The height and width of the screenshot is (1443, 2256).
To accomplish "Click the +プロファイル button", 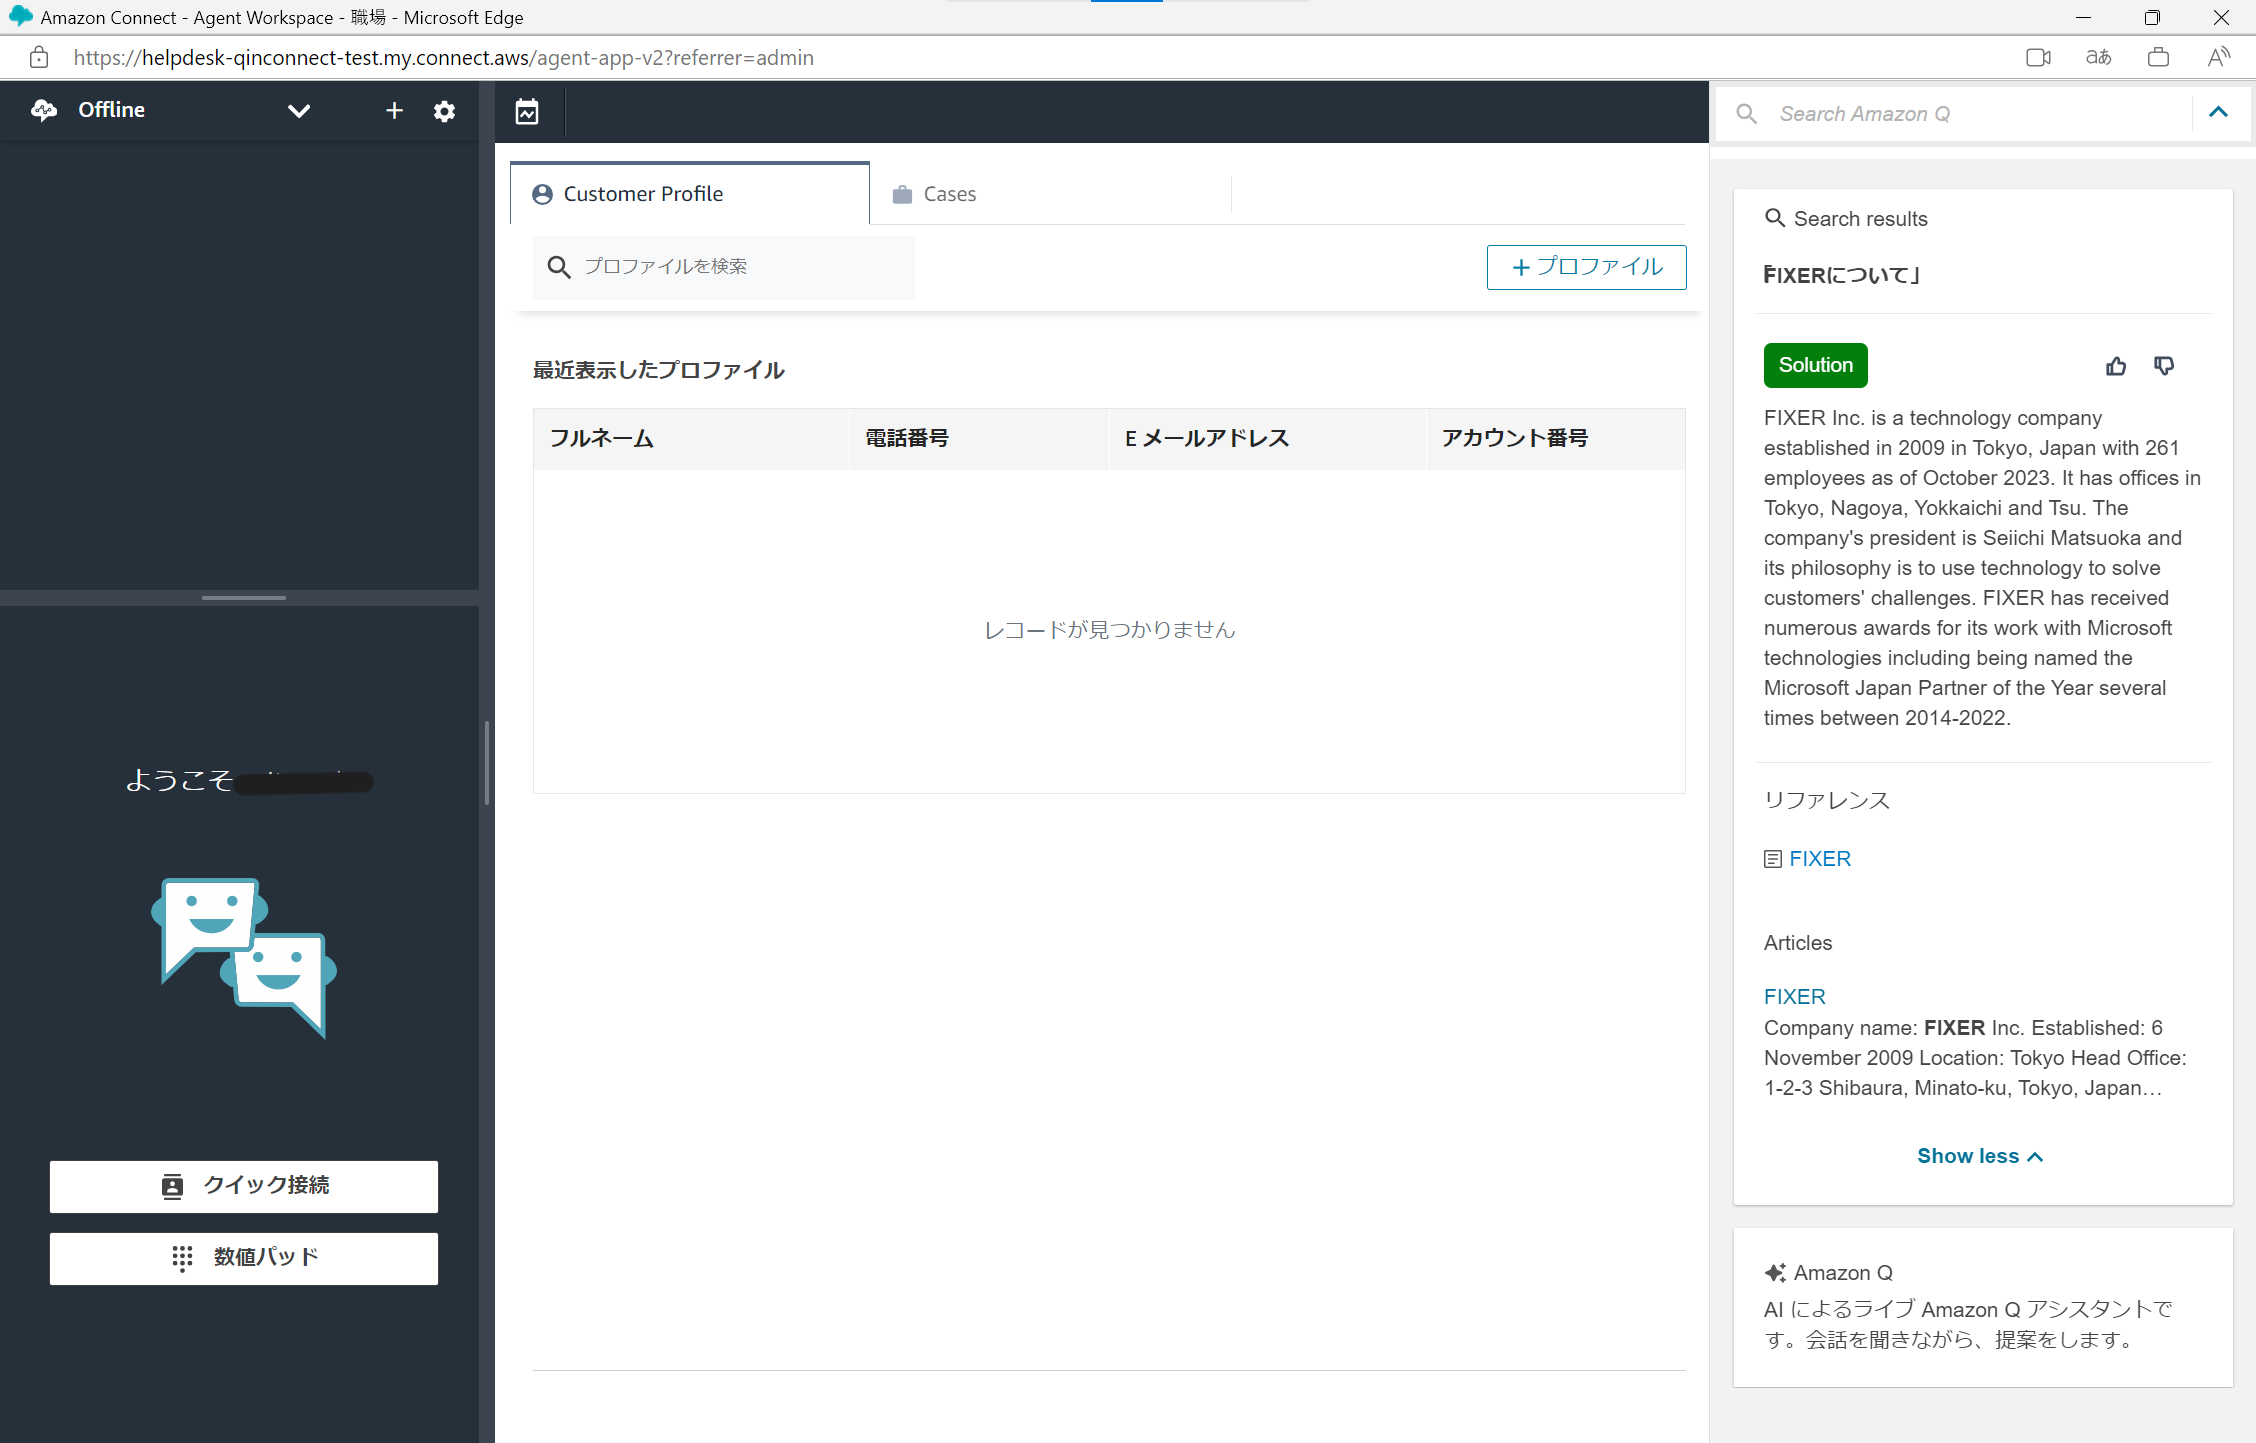I will [1586, 267].
